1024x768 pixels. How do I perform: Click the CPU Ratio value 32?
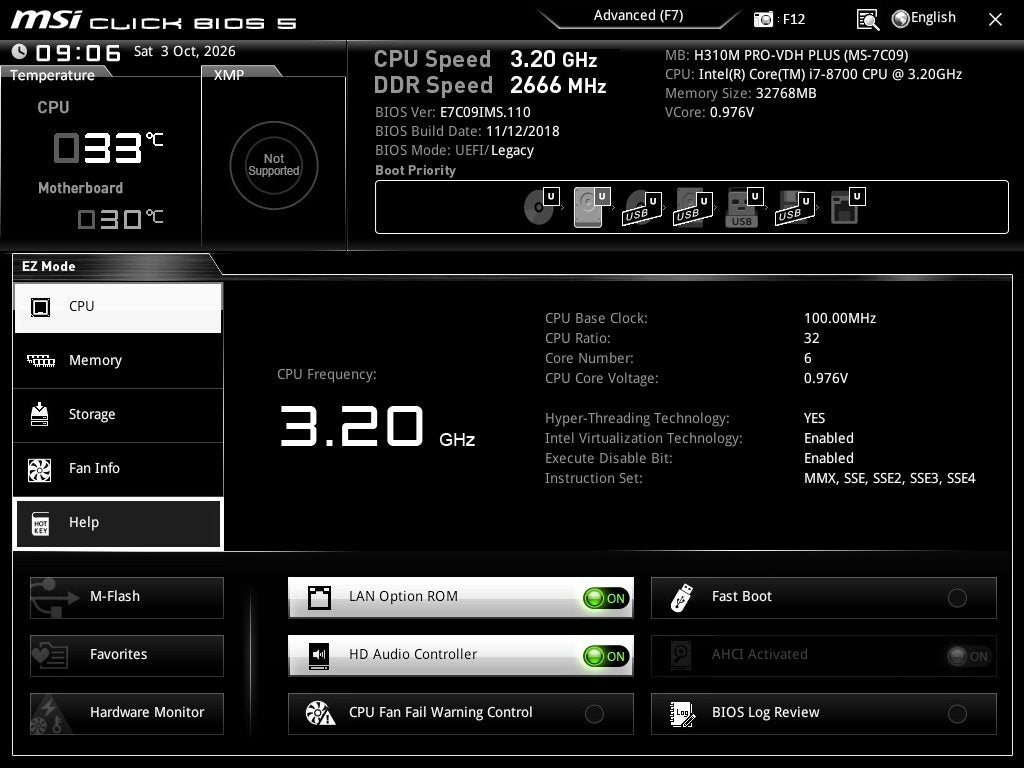point(811,338)
